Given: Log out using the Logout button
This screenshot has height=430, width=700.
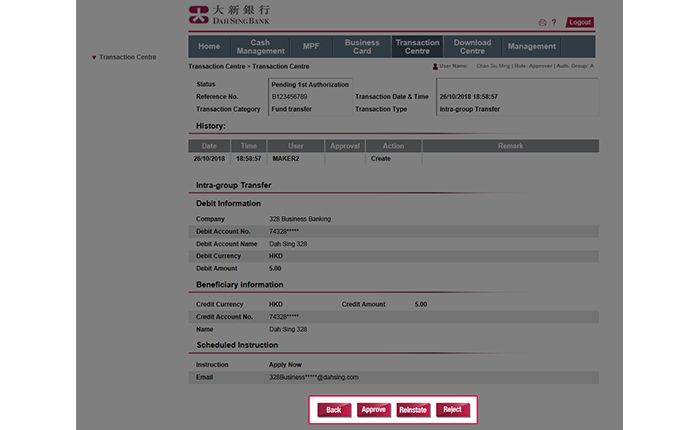Looking at the screenshot, I should (579, 22).
